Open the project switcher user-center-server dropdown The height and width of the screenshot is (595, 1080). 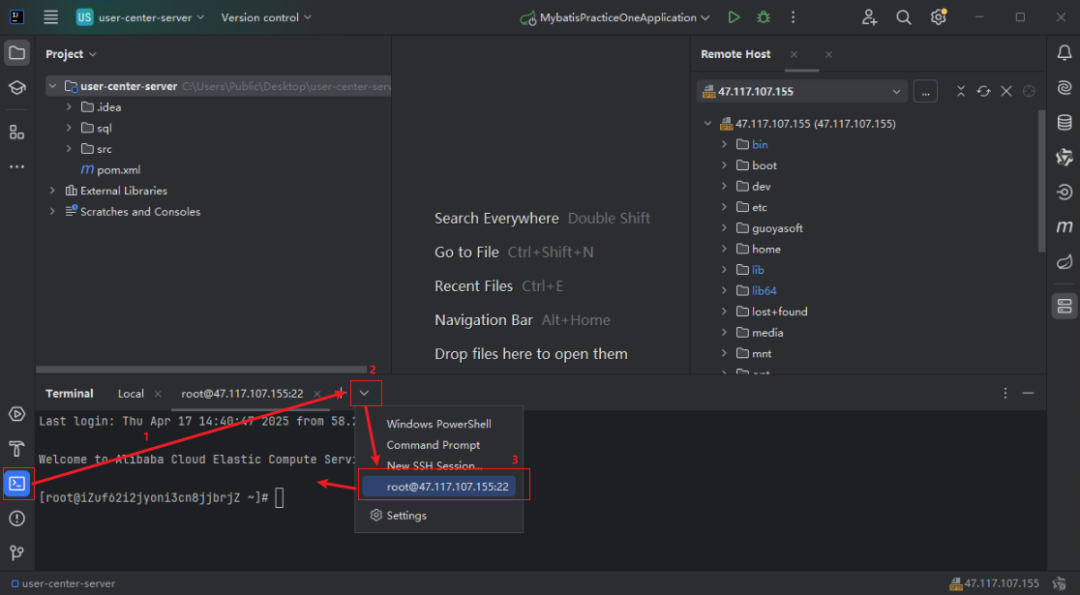[x=141, y=17]
